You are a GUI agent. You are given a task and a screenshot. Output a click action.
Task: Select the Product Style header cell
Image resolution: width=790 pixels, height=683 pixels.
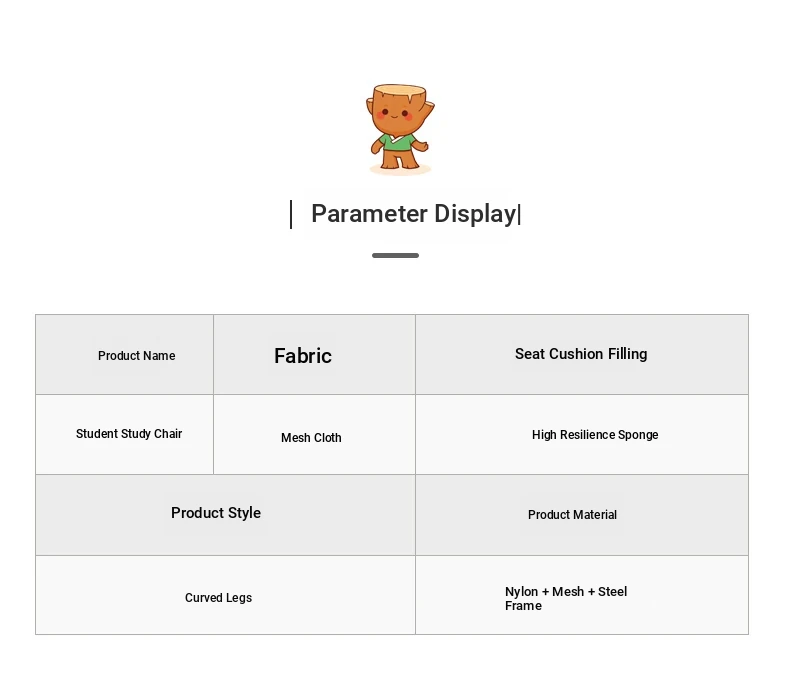(x=225, y=515)
